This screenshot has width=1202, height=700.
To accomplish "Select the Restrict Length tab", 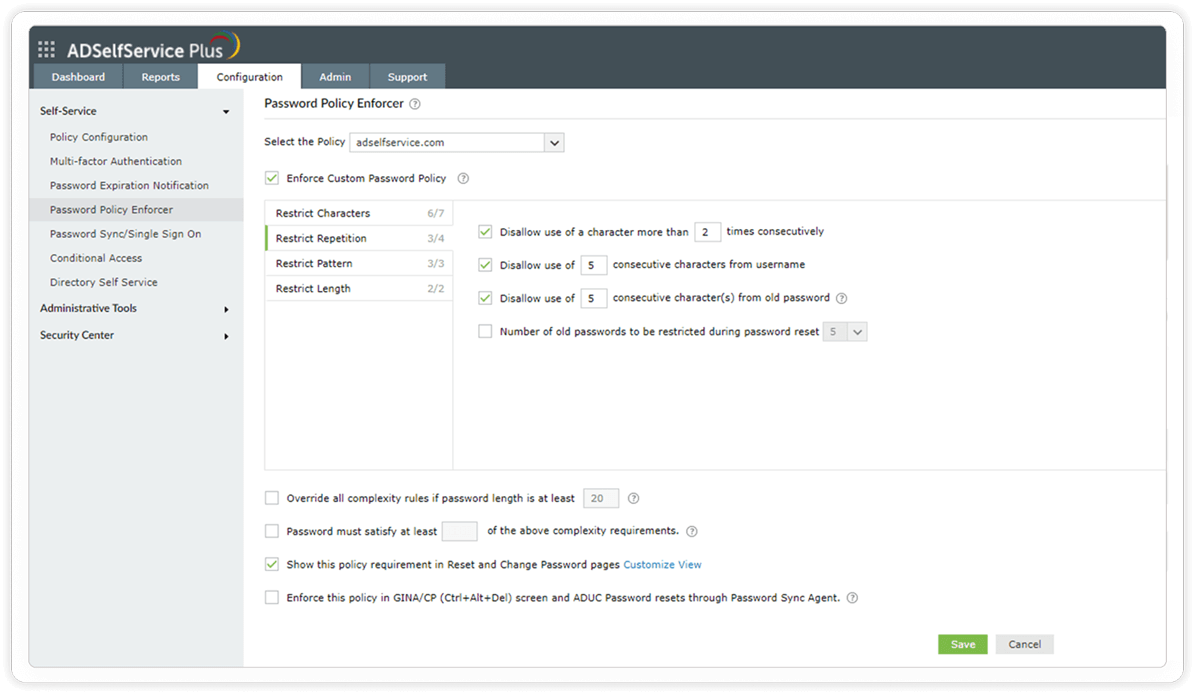I will coord(359,288).
